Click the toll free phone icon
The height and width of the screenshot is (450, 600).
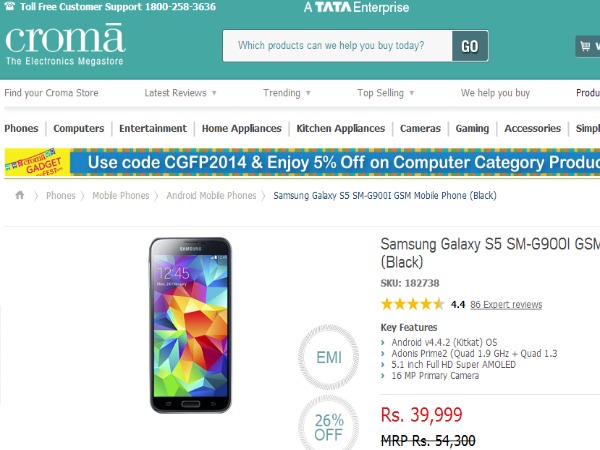pyautogui.click(x=9, y=6)
